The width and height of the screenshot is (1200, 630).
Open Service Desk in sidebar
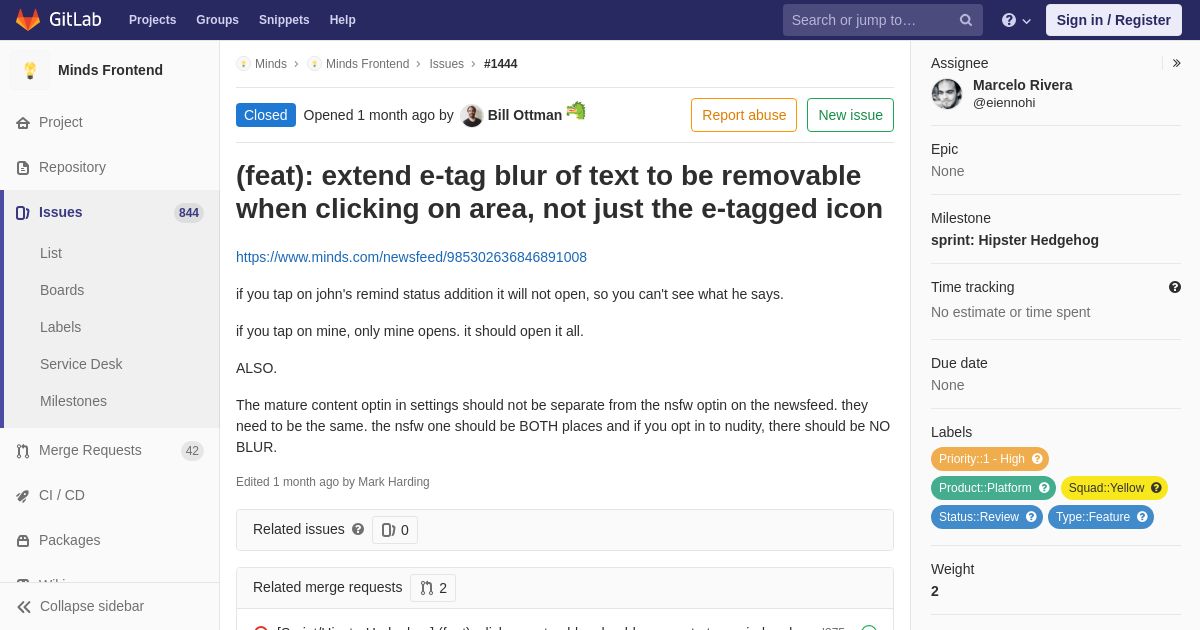(81, 364)
